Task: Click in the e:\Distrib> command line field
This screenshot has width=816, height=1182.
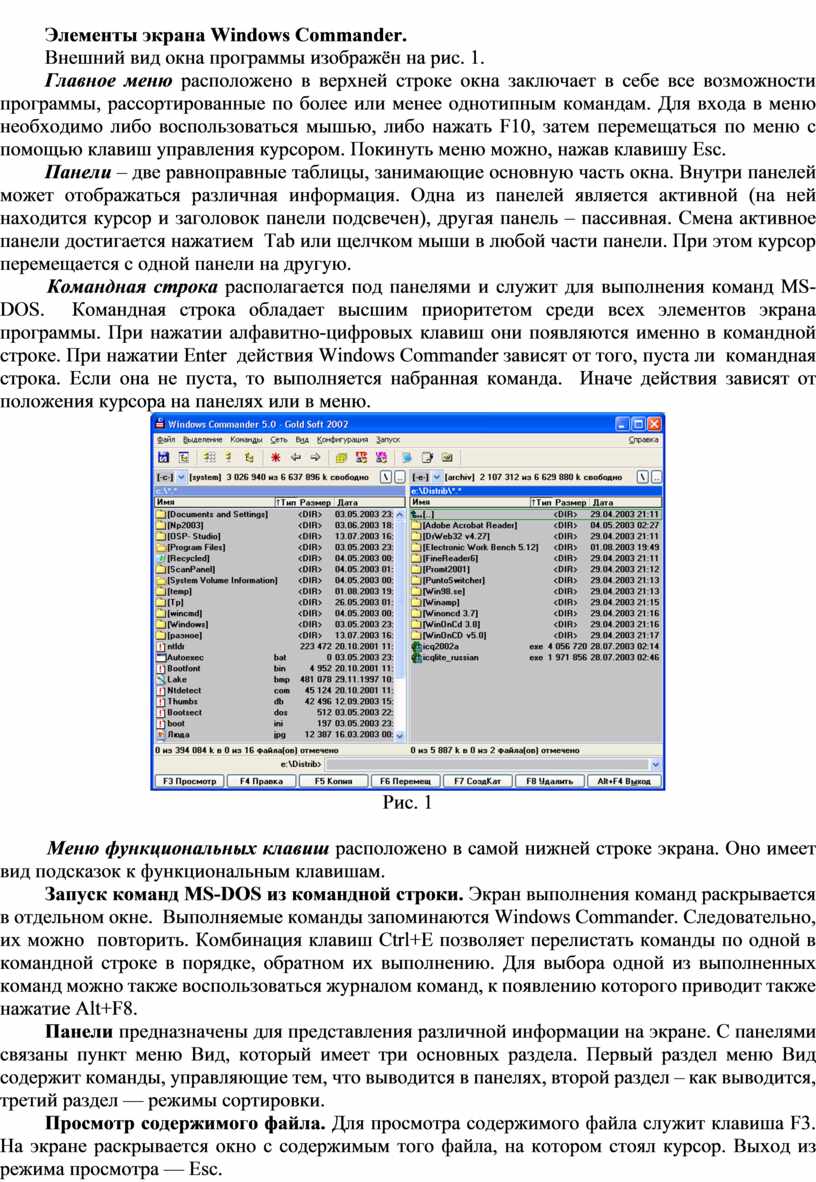Action: coord(486,764)
